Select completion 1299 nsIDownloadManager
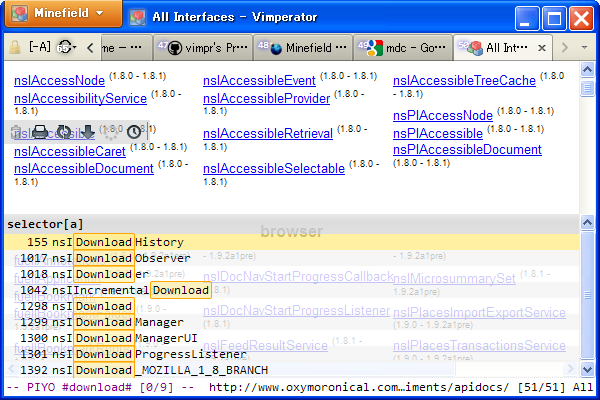Image resolution: width=600 pixels, height=400 pixels. [292, 322]
